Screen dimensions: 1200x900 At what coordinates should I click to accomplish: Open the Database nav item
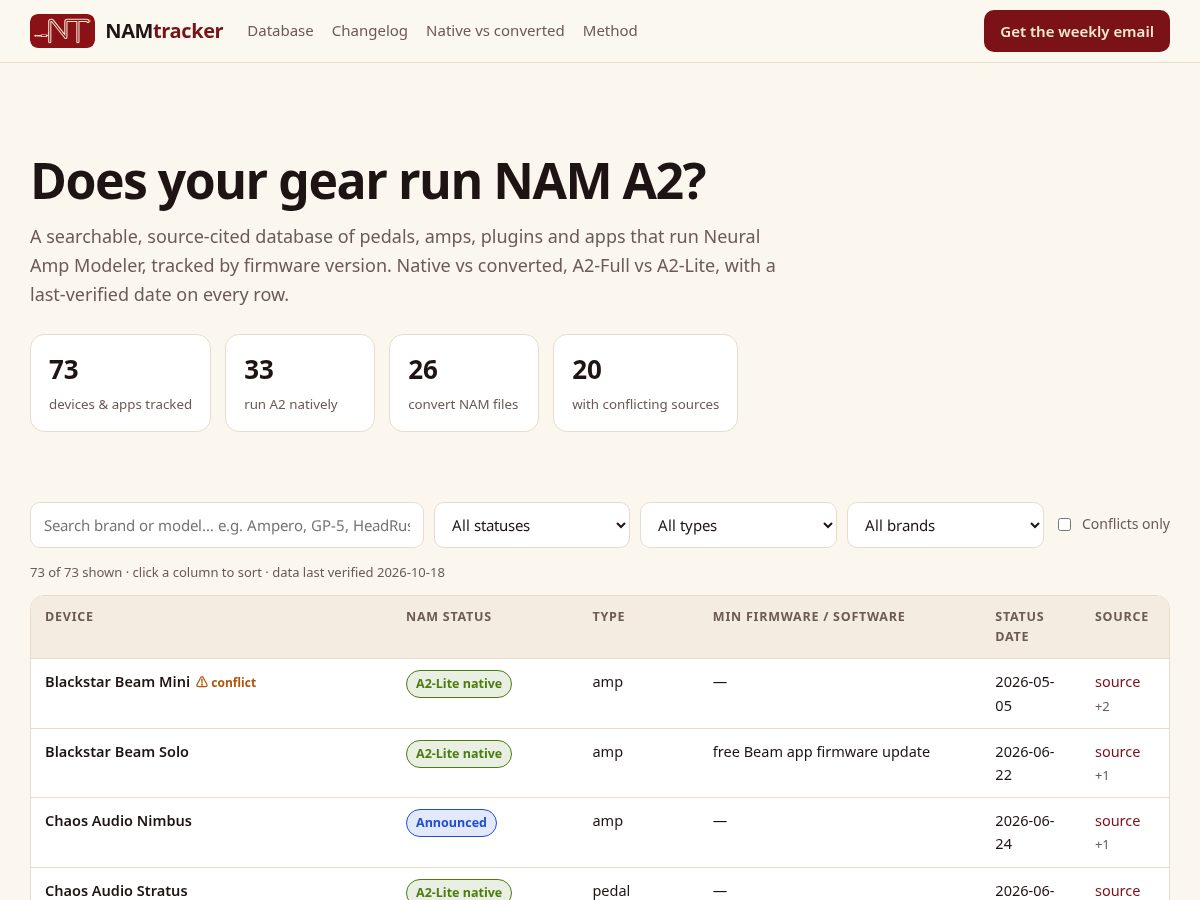pos(280,31)
